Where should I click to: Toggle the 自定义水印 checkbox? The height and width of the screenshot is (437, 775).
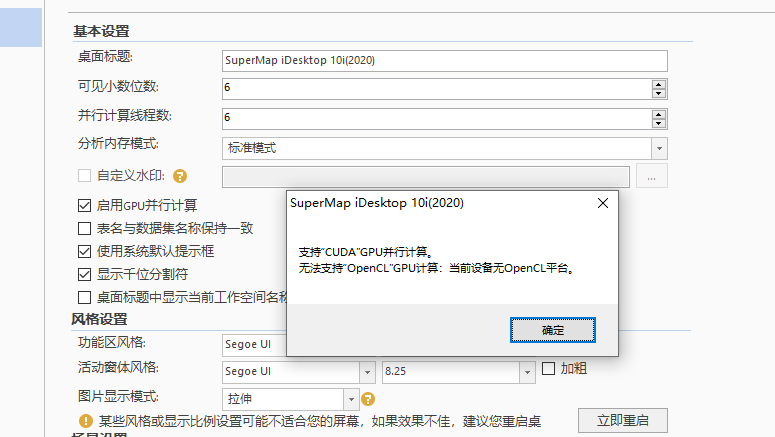[85, 175]
